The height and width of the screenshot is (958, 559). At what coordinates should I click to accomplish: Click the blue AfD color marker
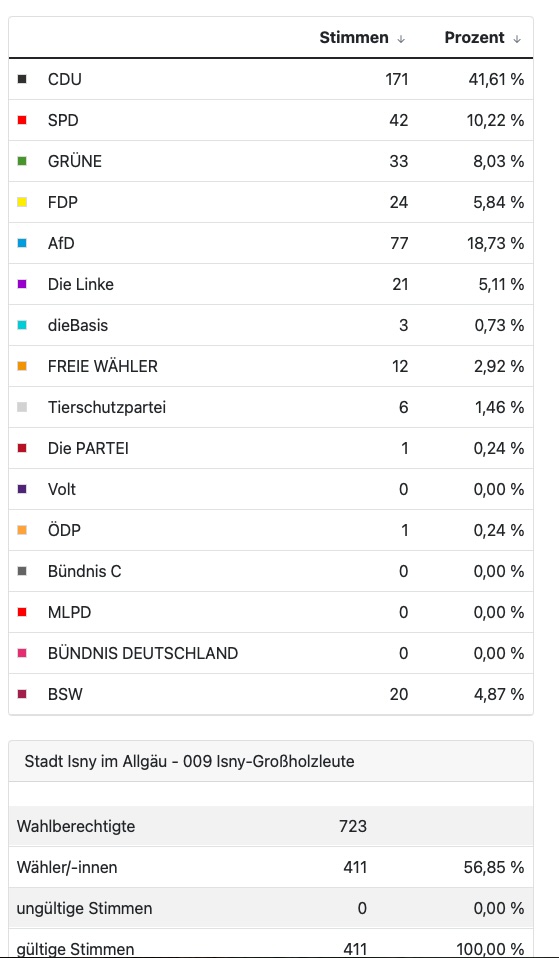22,243
